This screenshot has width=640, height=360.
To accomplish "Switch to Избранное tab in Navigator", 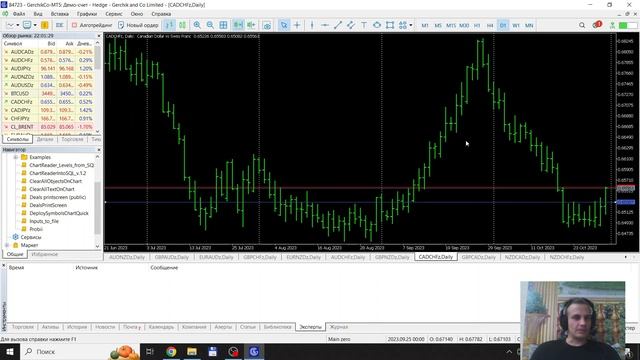I will point(44,254).
